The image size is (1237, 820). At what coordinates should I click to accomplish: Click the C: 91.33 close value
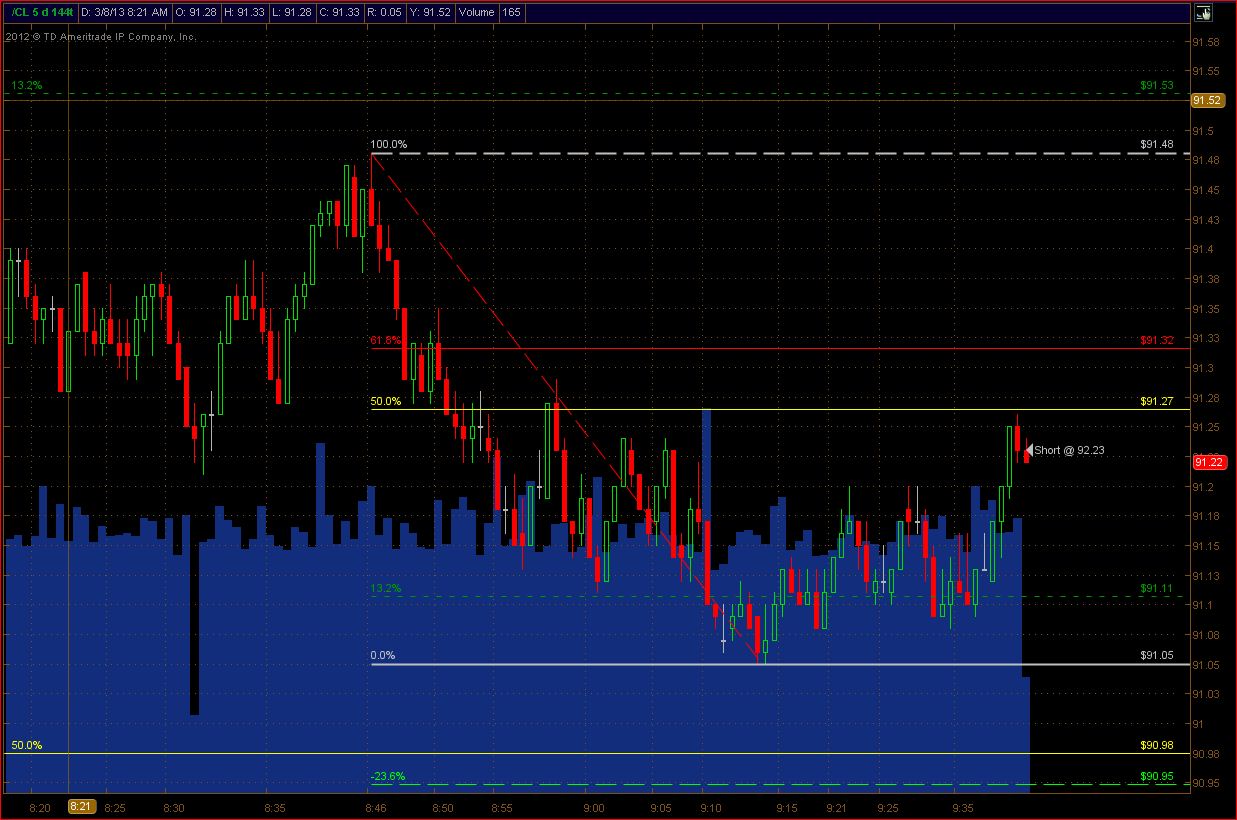(x=338, y=14)
